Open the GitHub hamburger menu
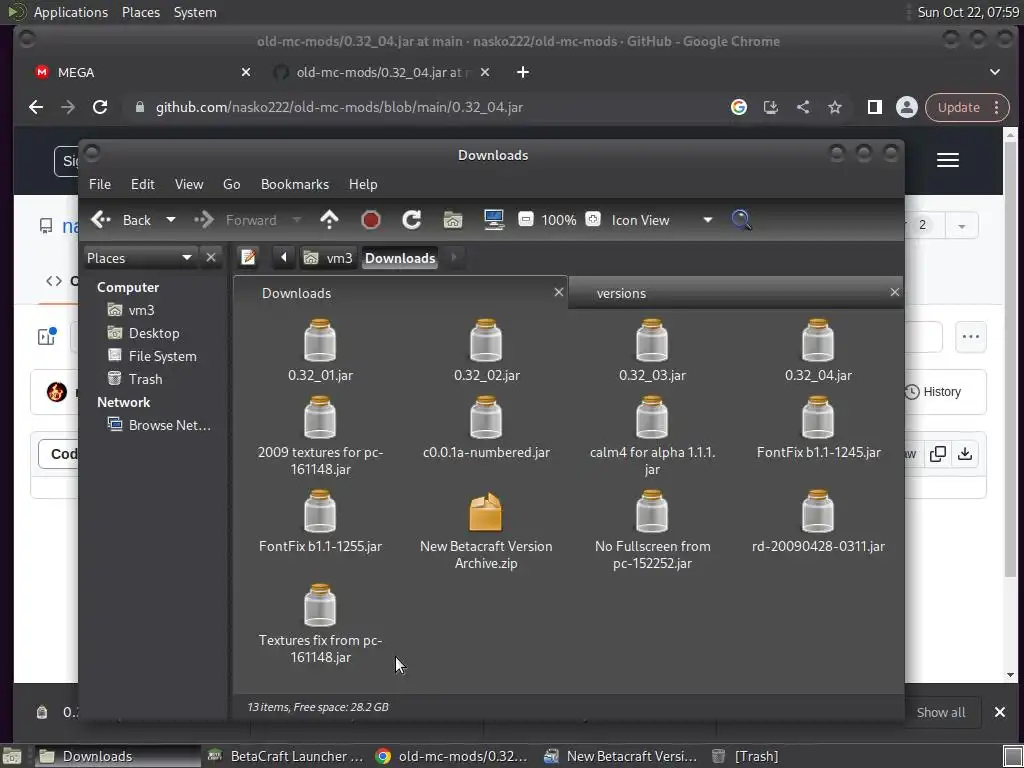 coord(948,160)
